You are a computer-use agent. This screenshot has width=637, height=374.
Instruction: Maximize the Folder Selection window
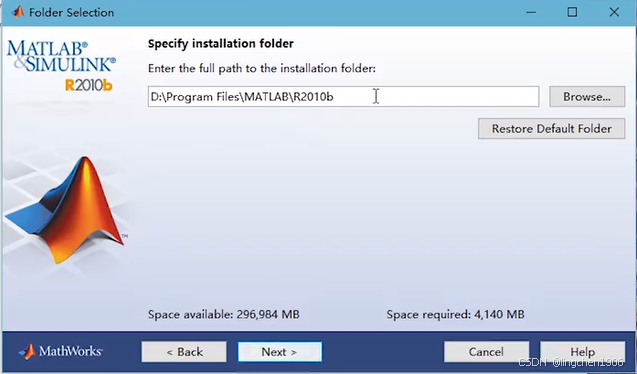[x=572, y=12]
